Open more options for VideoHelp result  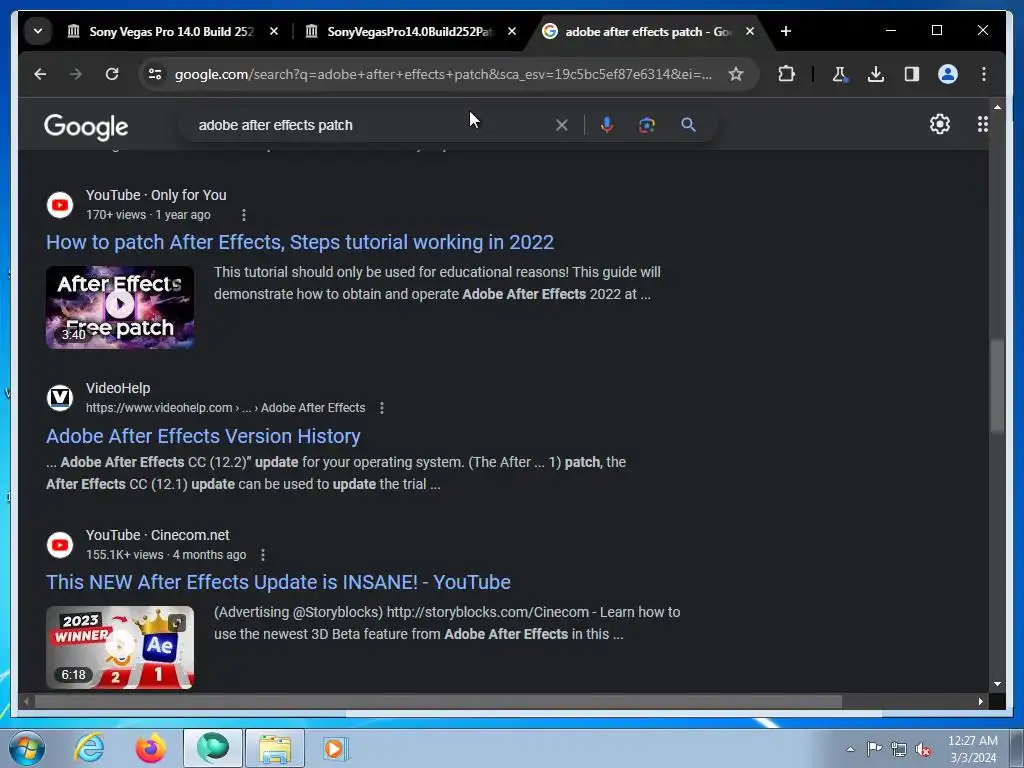click(382, 408)
